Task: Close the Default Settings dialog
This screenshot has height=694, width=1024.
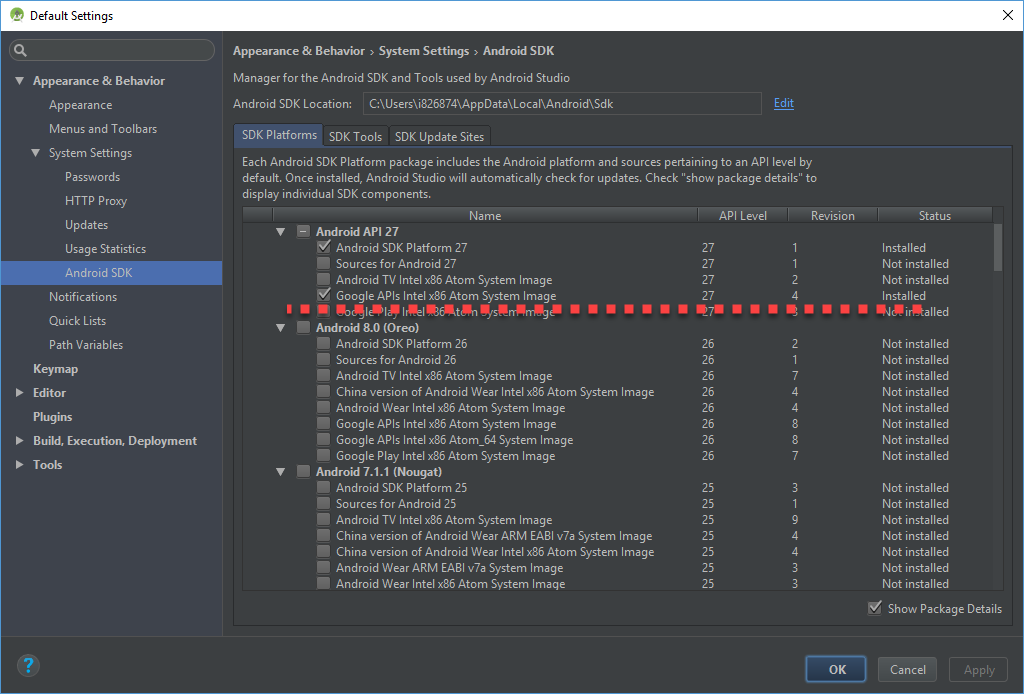Action: (x=1008, y=15)
